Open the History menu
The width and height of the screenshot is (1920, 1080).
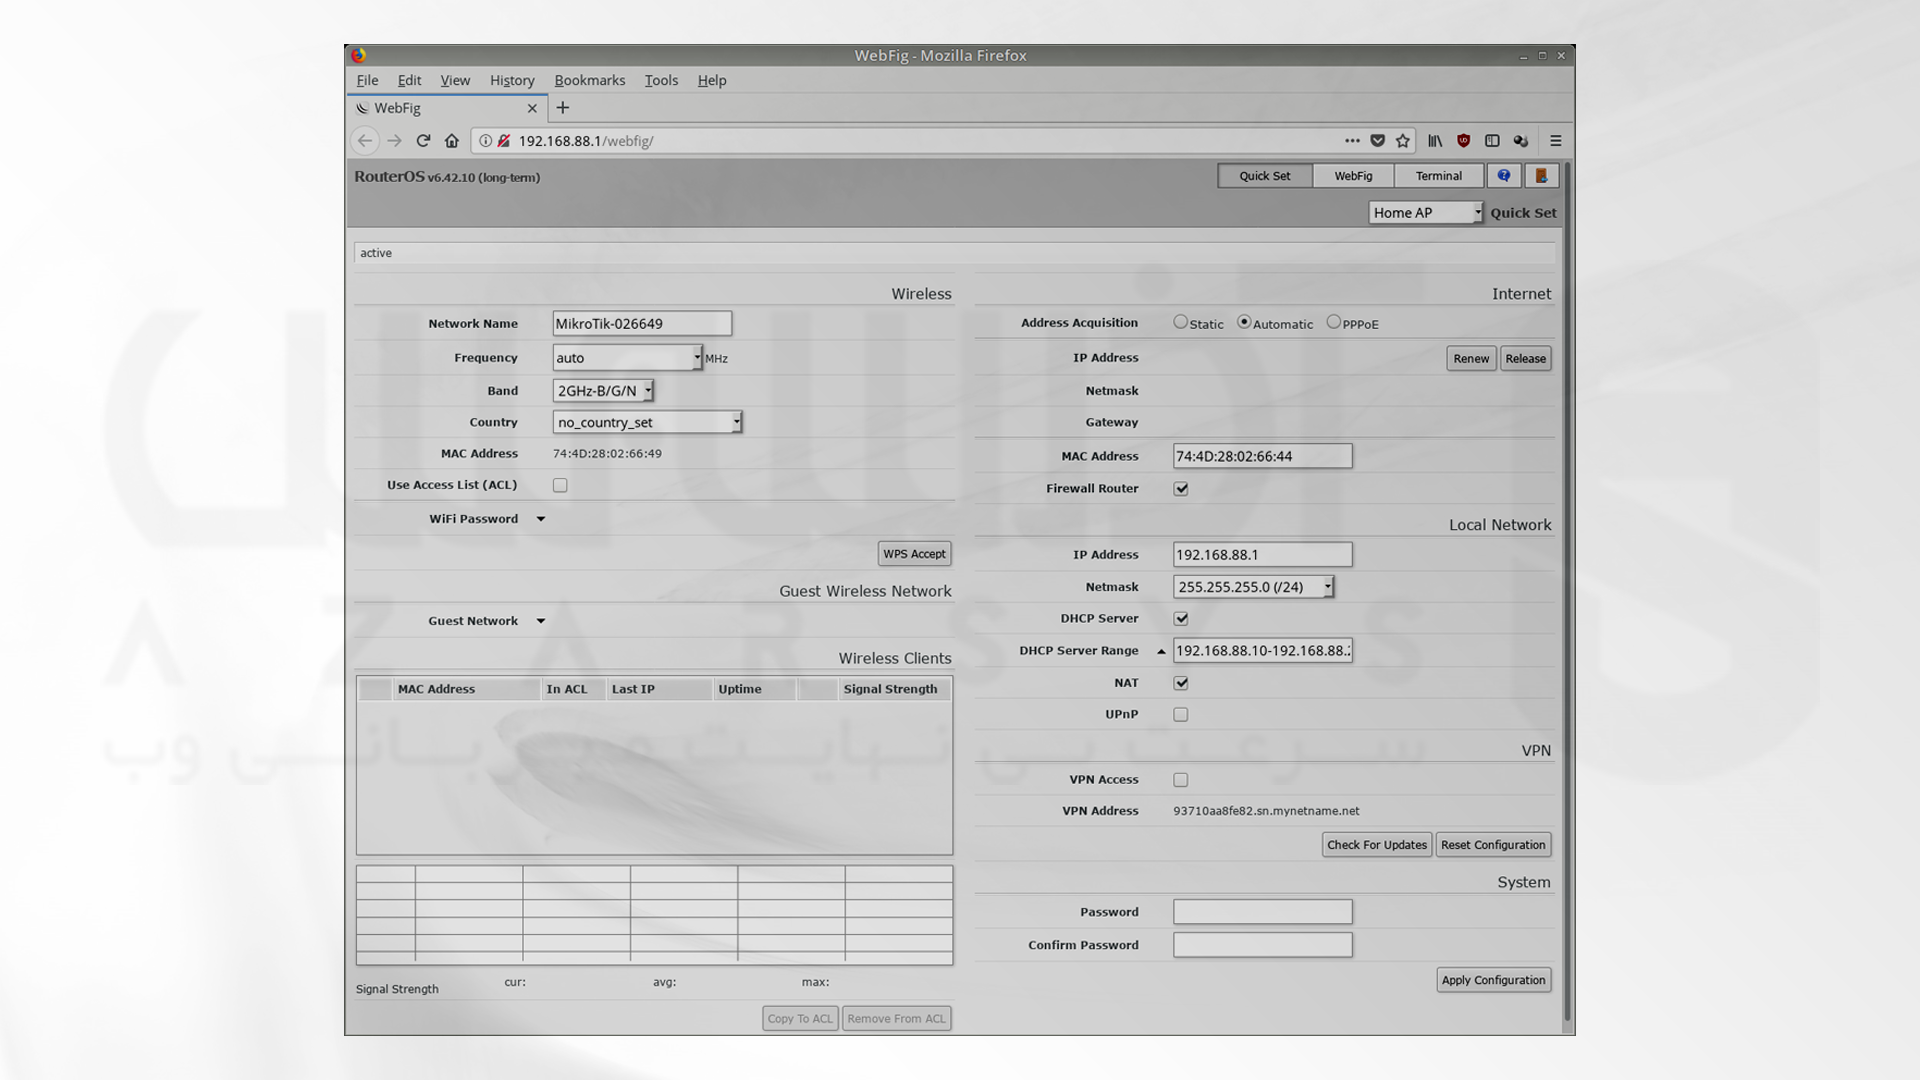[512, 80]
